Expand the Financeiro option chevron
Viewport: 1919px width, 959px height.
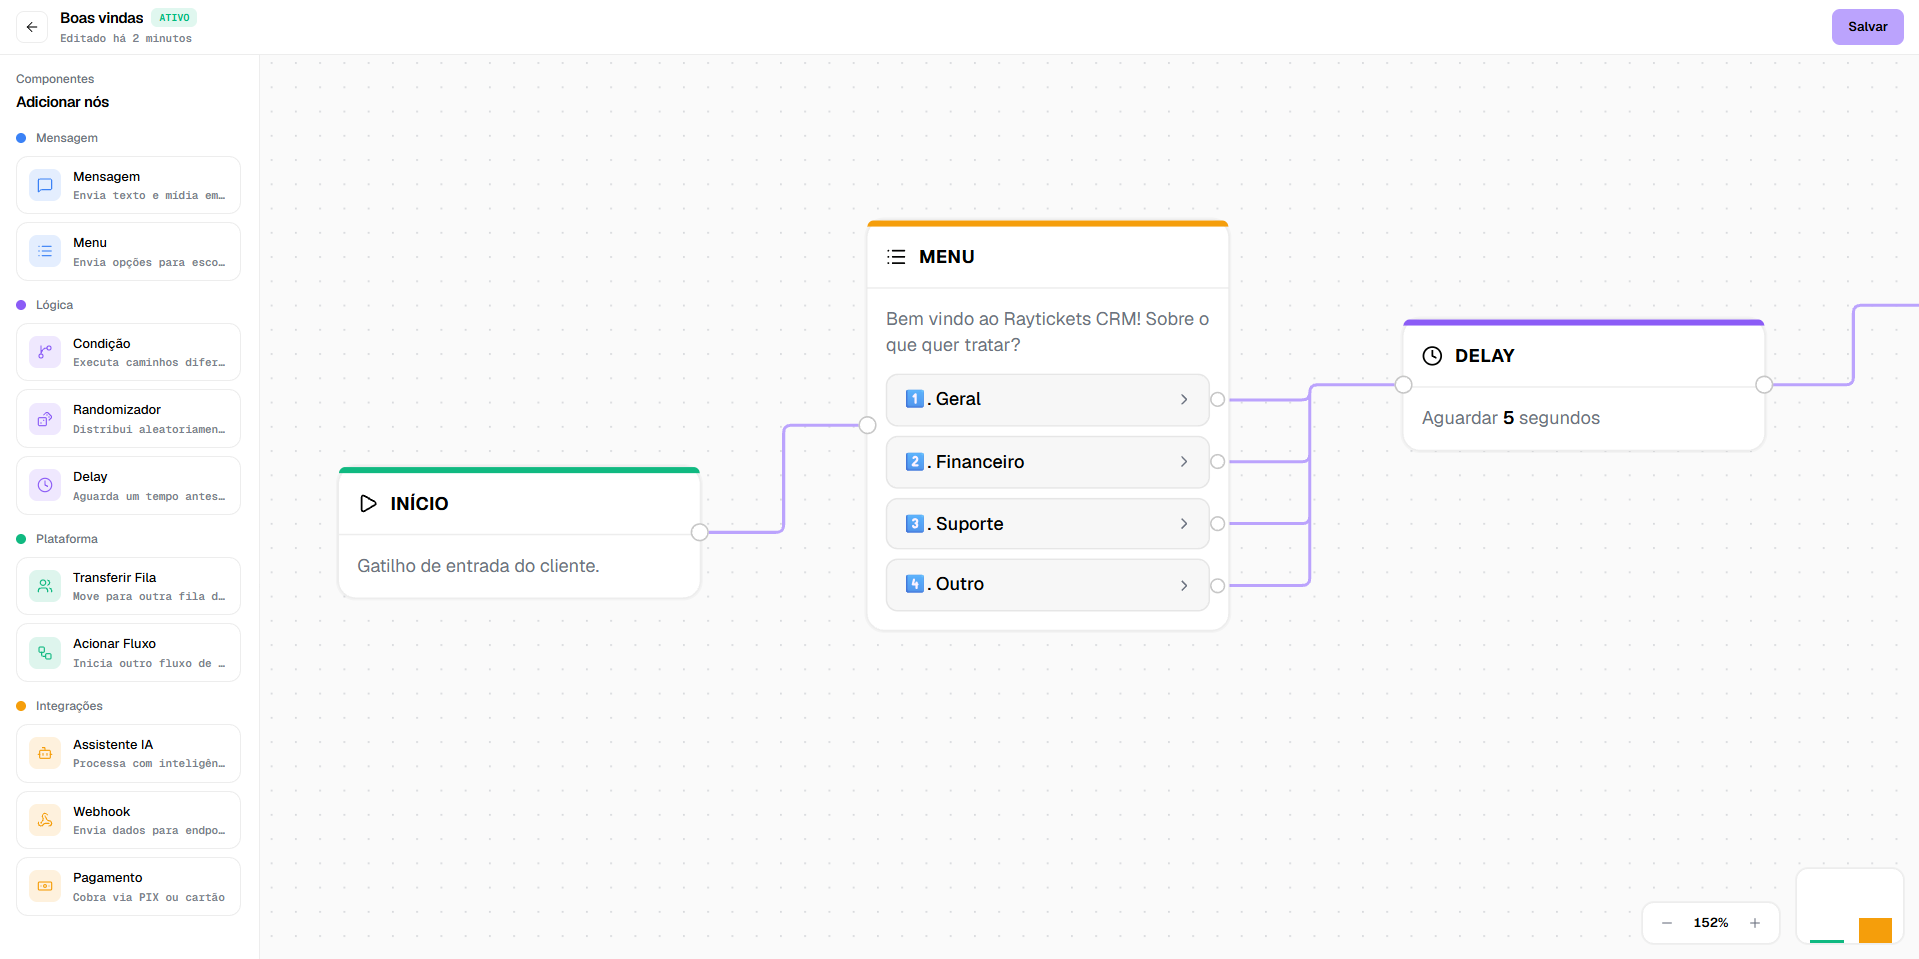1184,462
